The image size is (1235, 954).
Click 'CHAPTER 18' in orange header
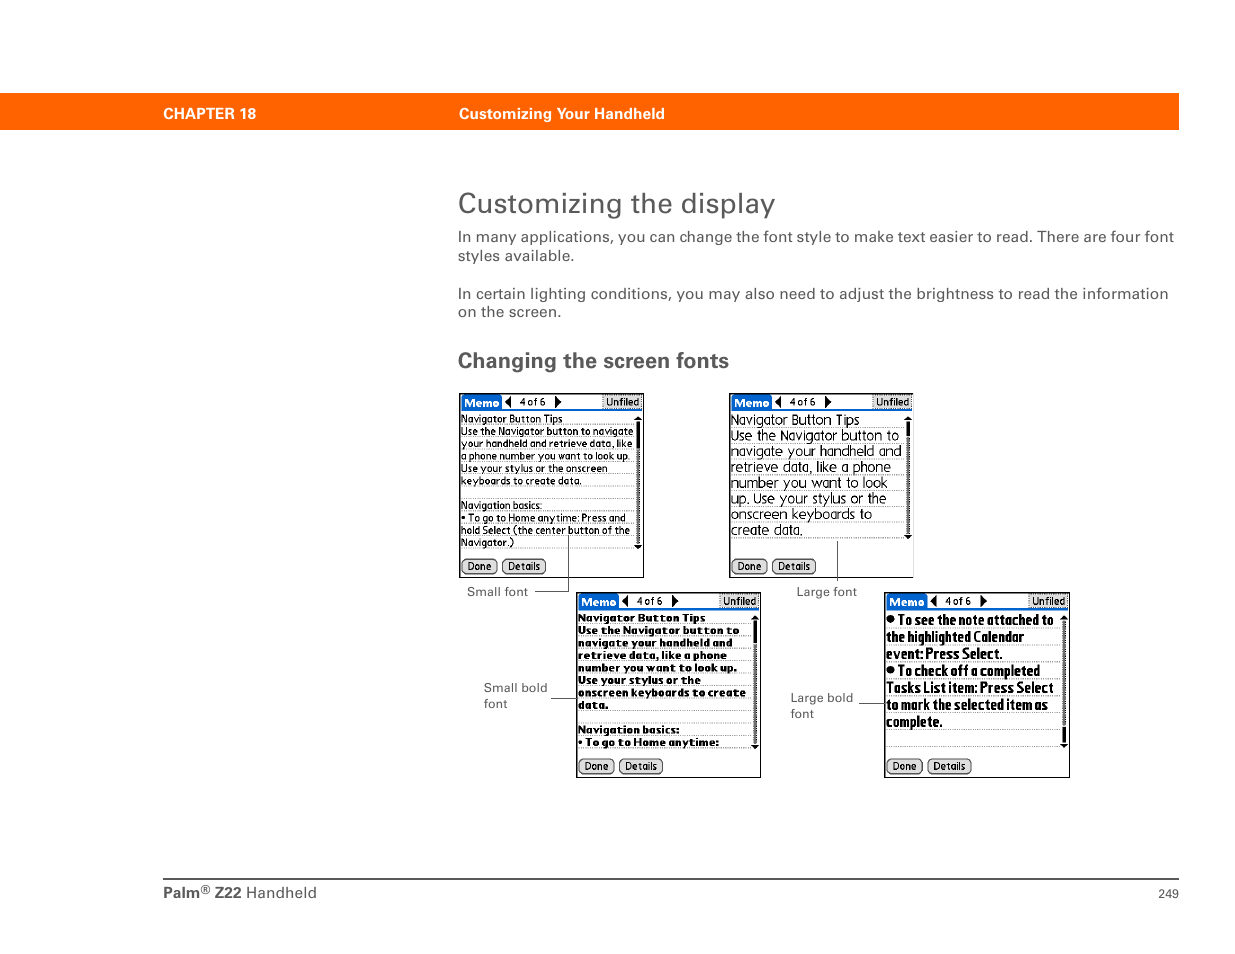pos(209,114)
